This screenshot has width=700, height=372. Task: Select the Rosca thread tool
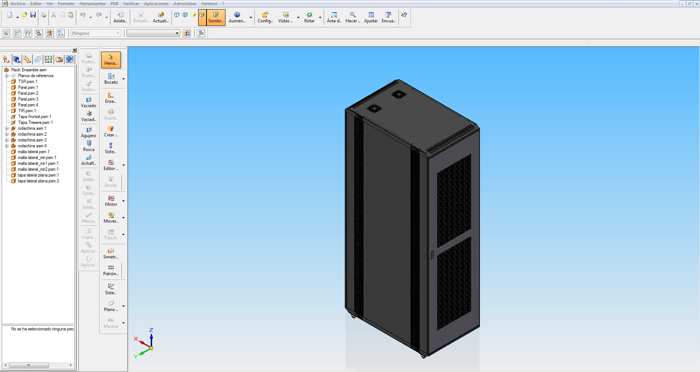(x=88, y=146)
